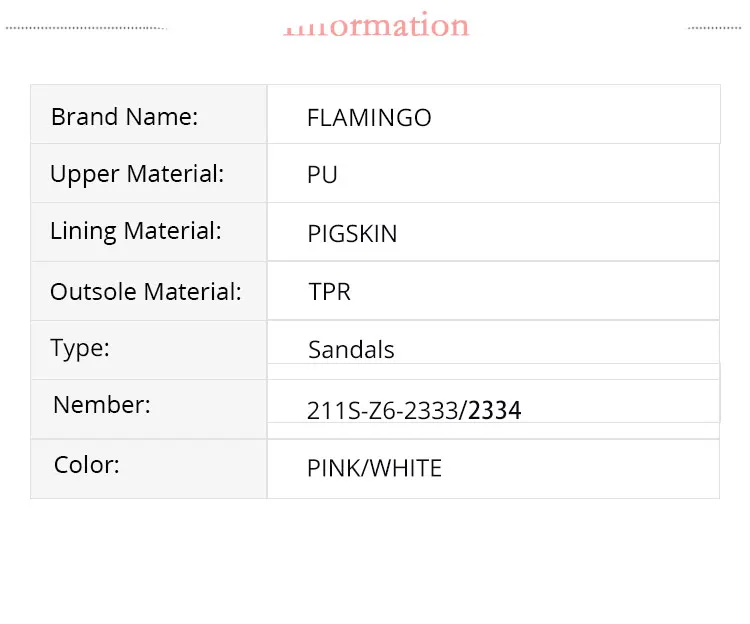
Task: Click the 211S-Z6-2333 model number text
Action: (385, 410)
